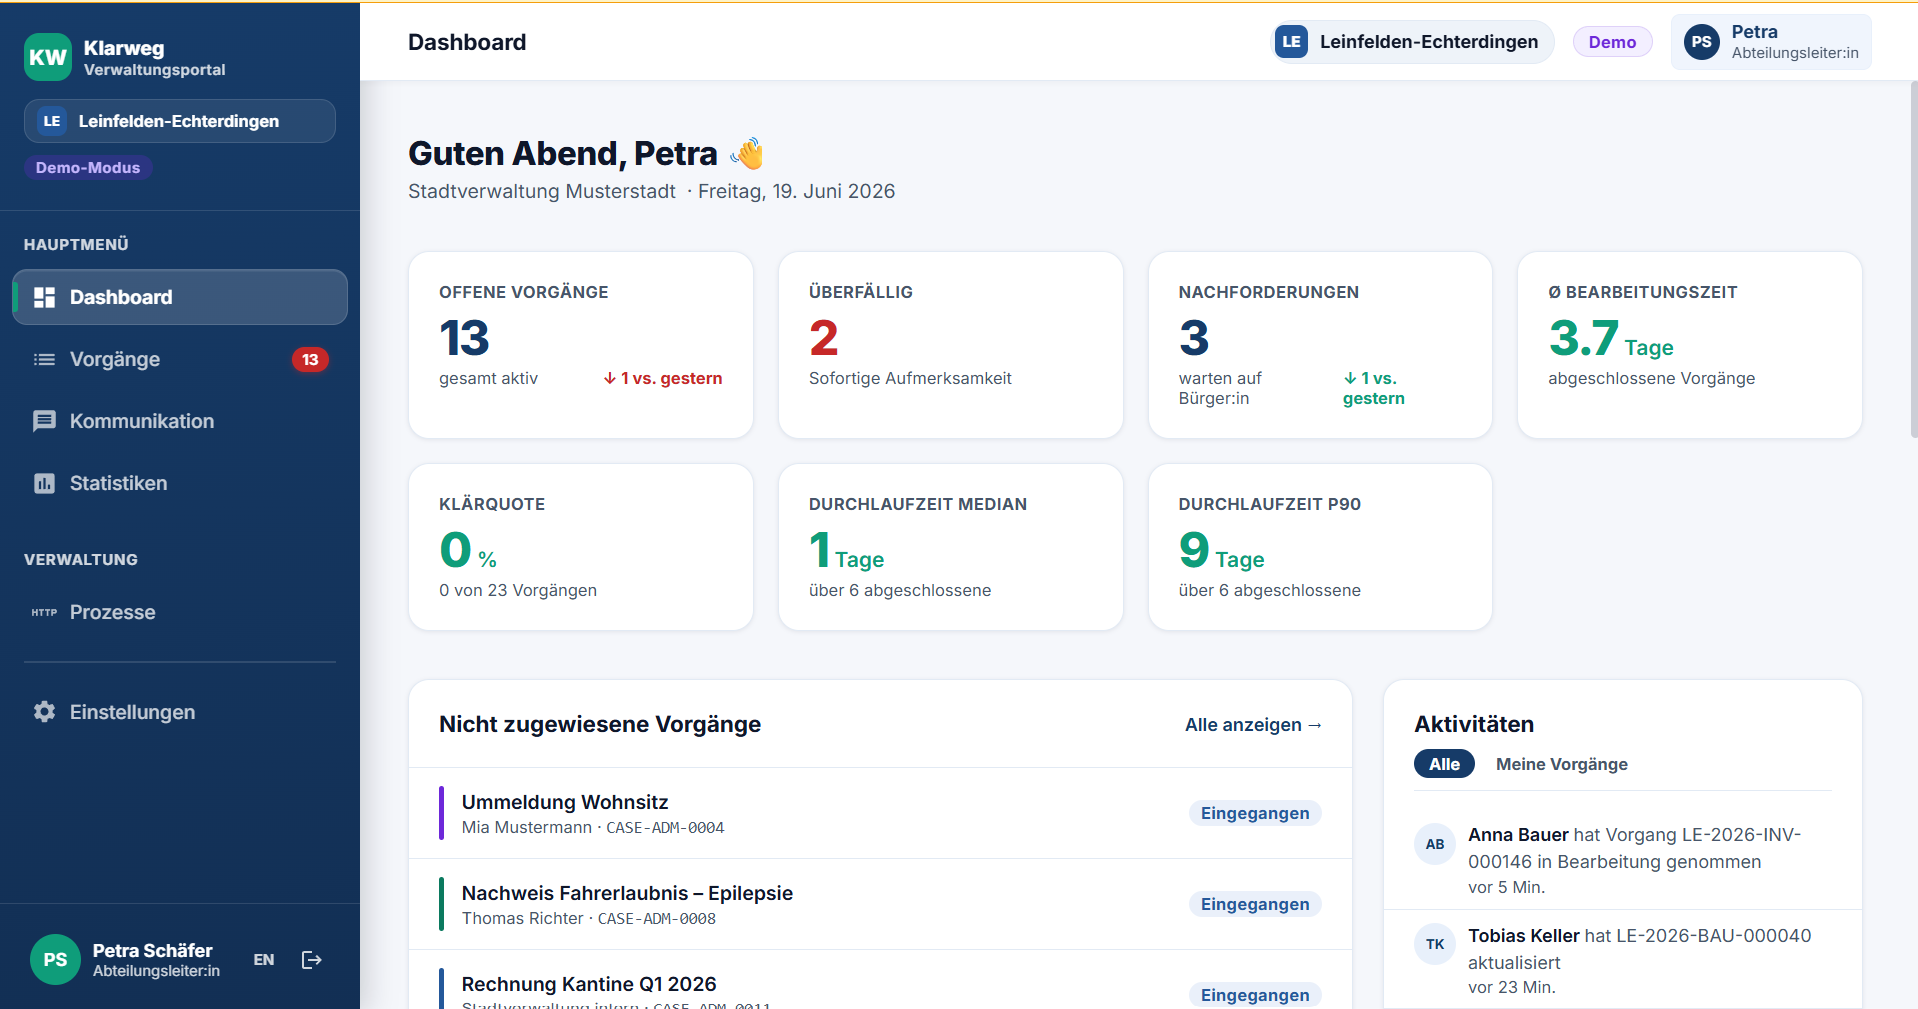Click Eingegangen status of Ummeldung Wohnsitz
The height and width of the screenshot is (1009, 1918).
coord(1255,813)
